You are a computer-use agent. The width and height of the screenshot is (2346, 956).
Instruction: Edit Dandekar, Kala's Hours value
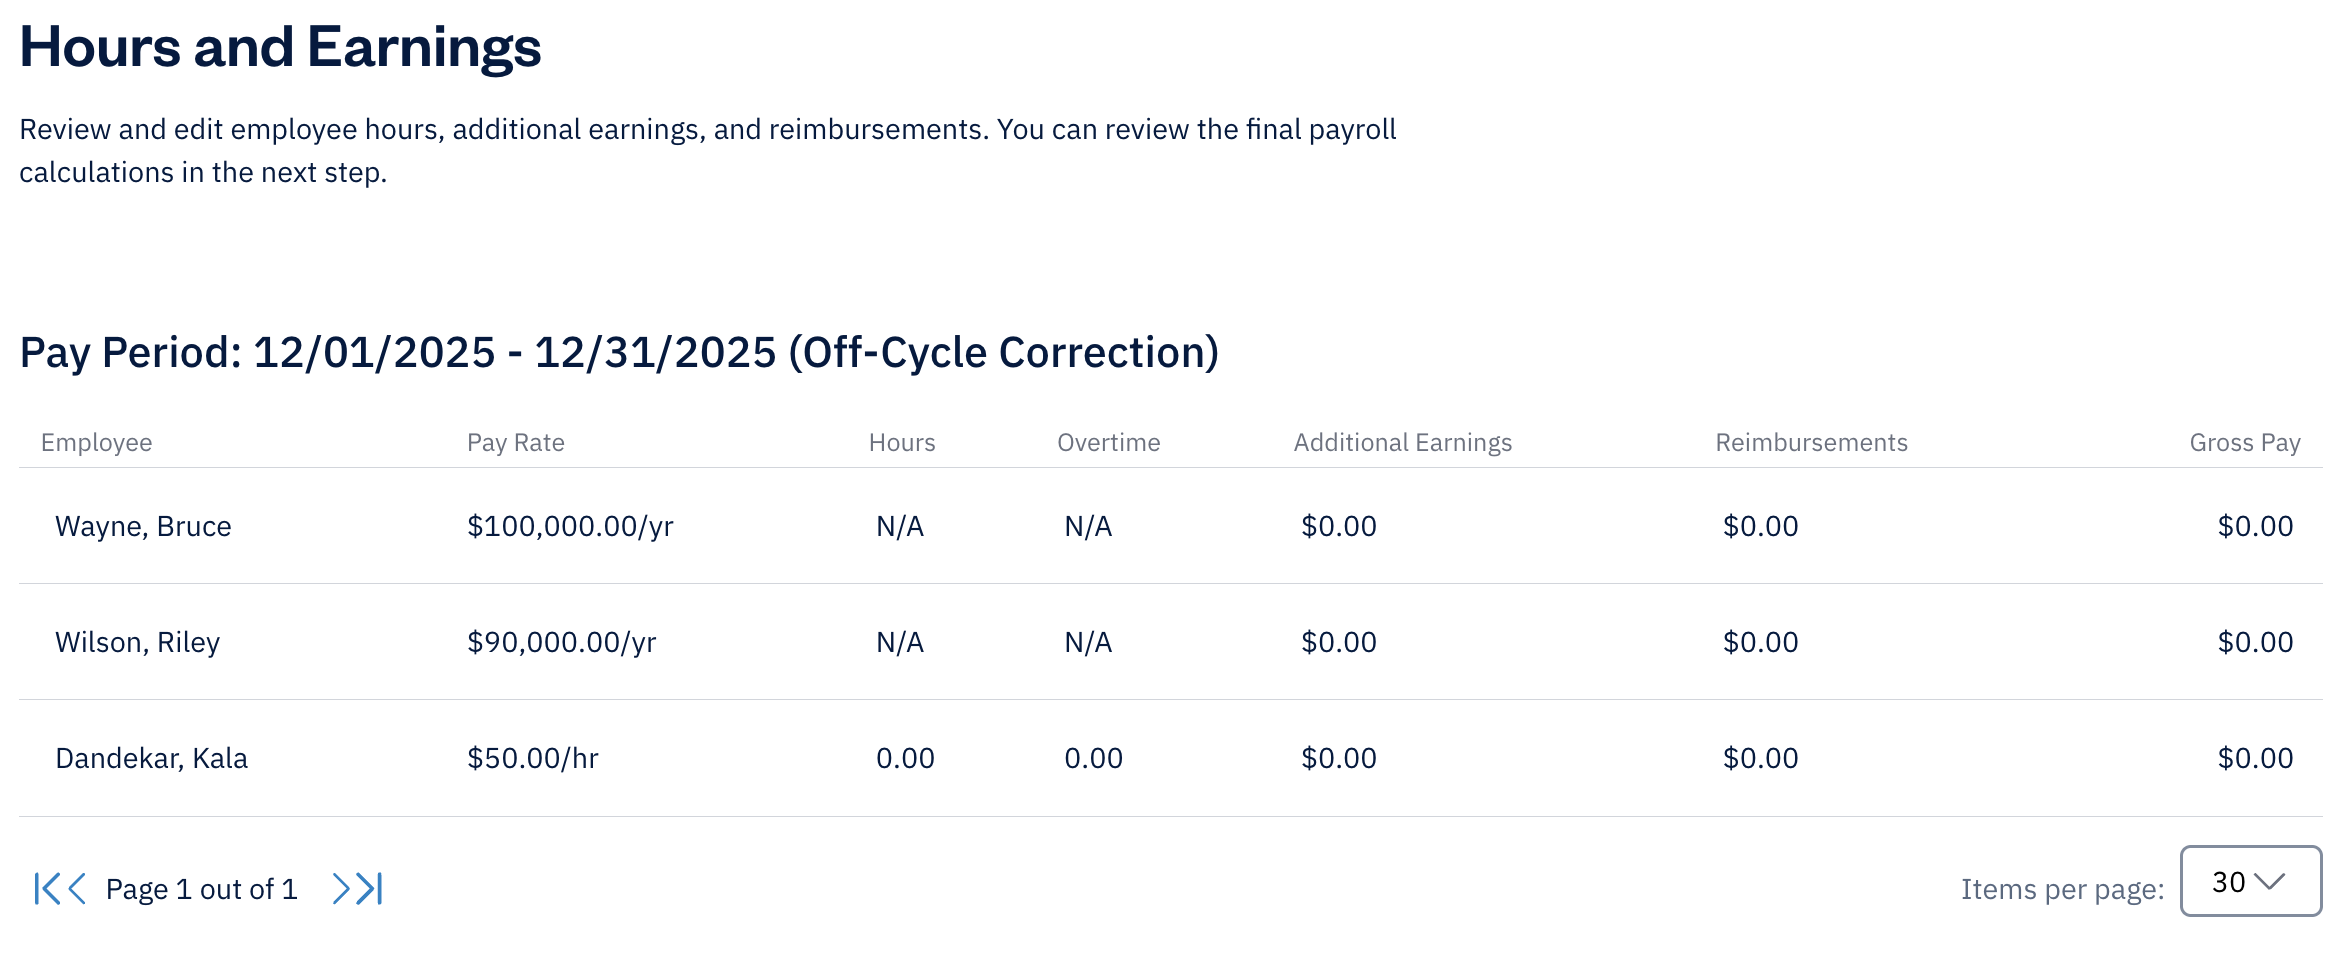click(905, 758)
